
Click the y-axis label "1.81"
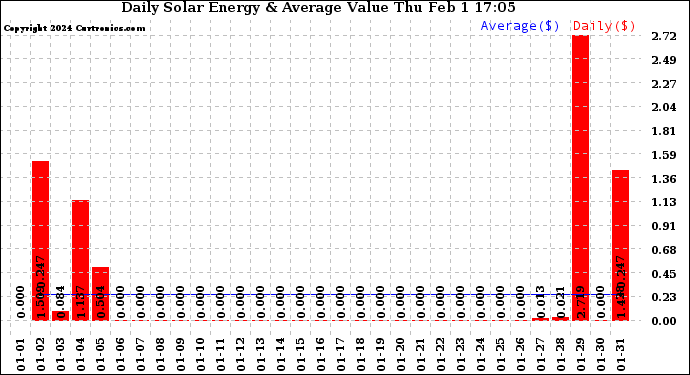[x=664, y=131]
